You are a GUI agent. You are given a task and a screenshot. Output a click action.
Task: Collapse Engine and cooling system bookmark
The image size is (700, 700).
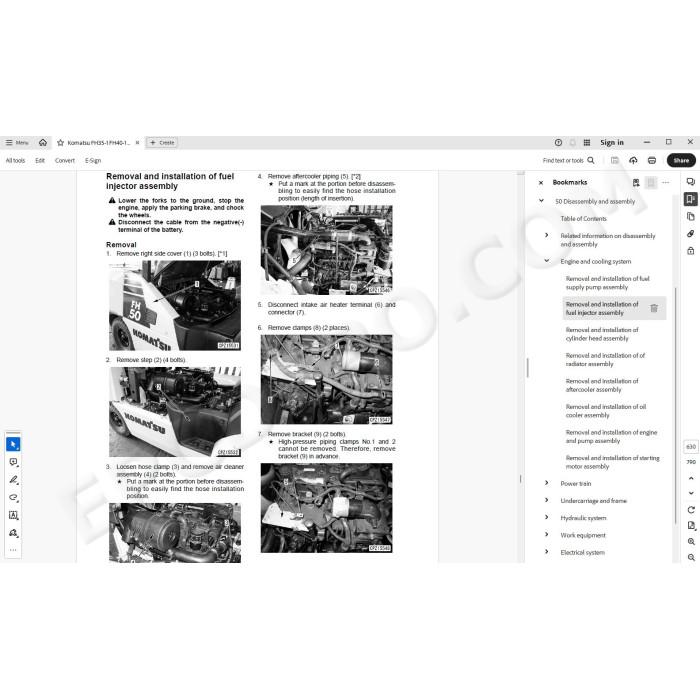[546, 261]
